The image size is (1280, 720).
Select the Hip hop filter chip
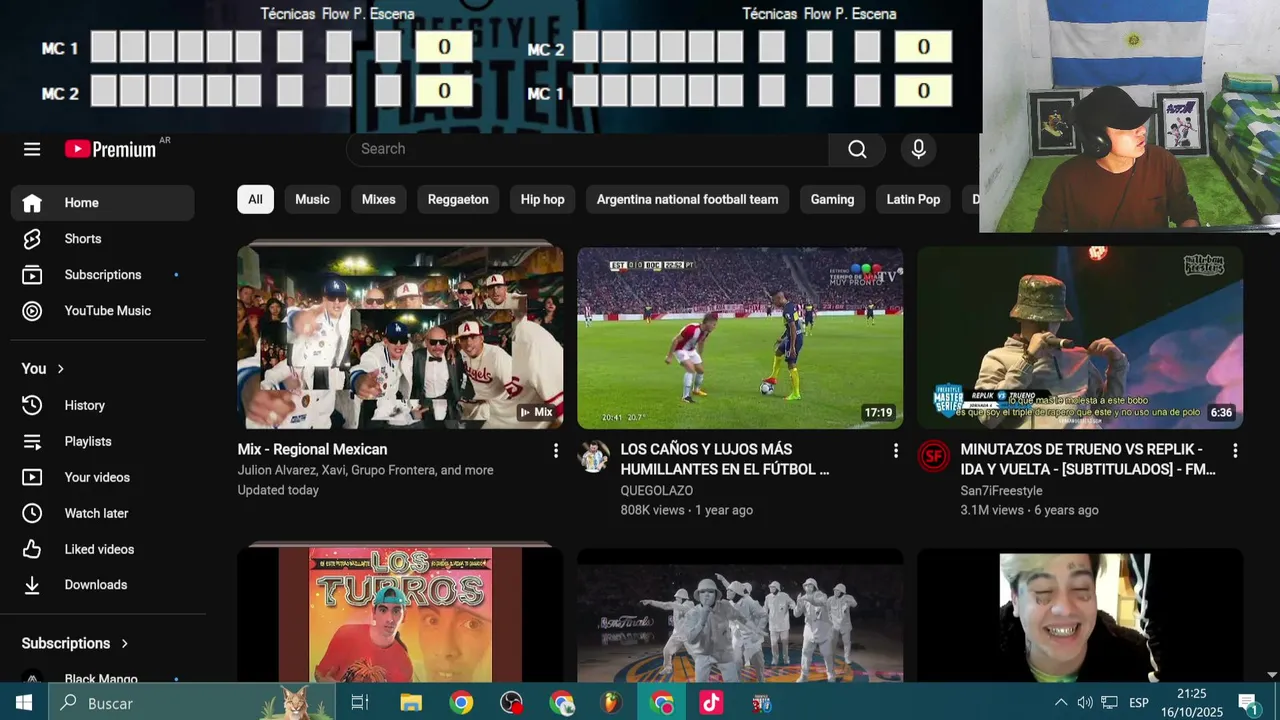542,199
